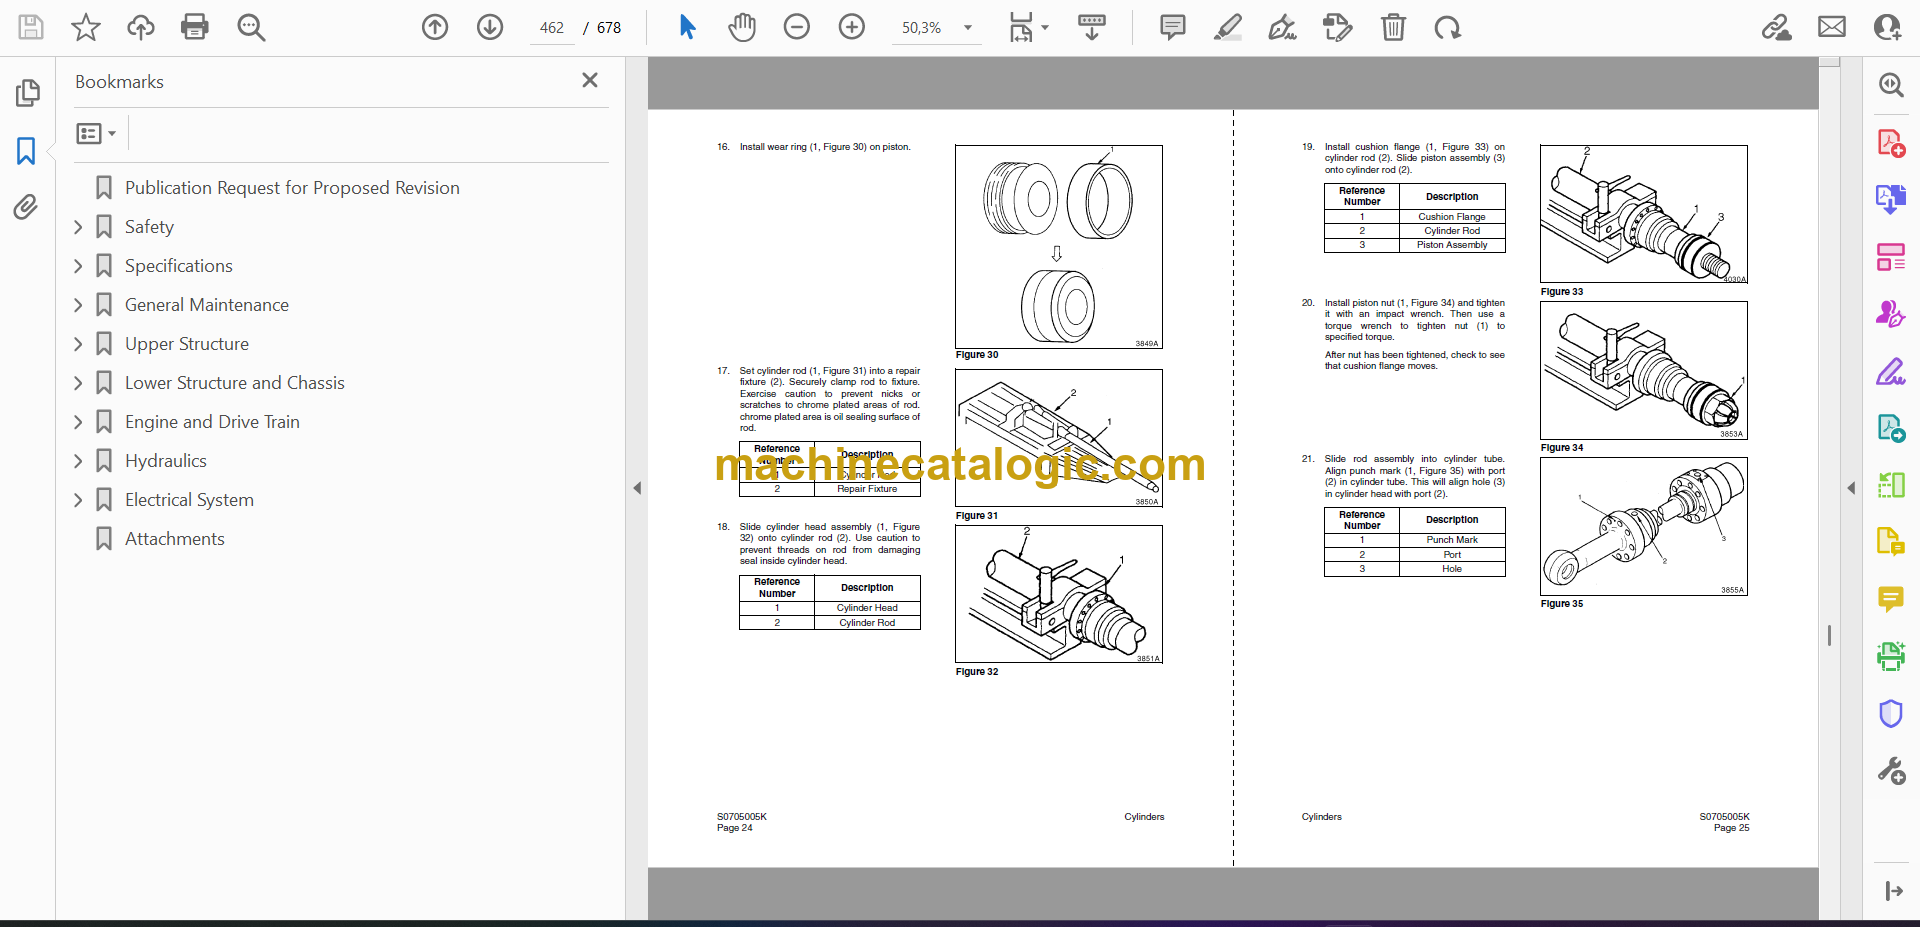Go to previous page arrow
This screenshot has height=927, width=1920.
[435, 27]
